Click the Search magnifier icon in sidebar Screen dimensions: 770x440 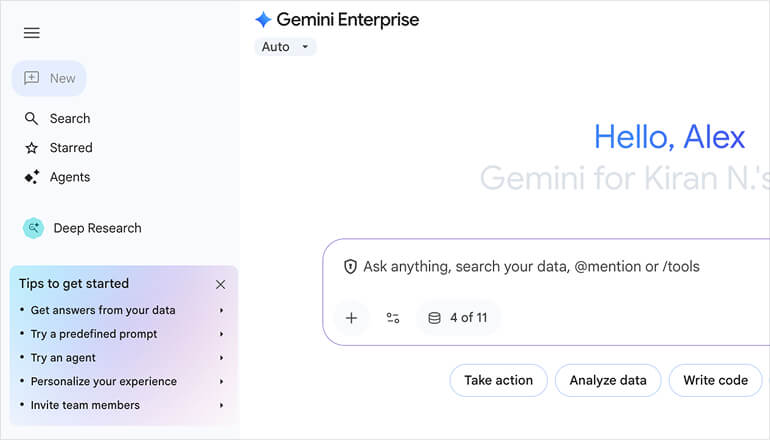coord(32,118)
